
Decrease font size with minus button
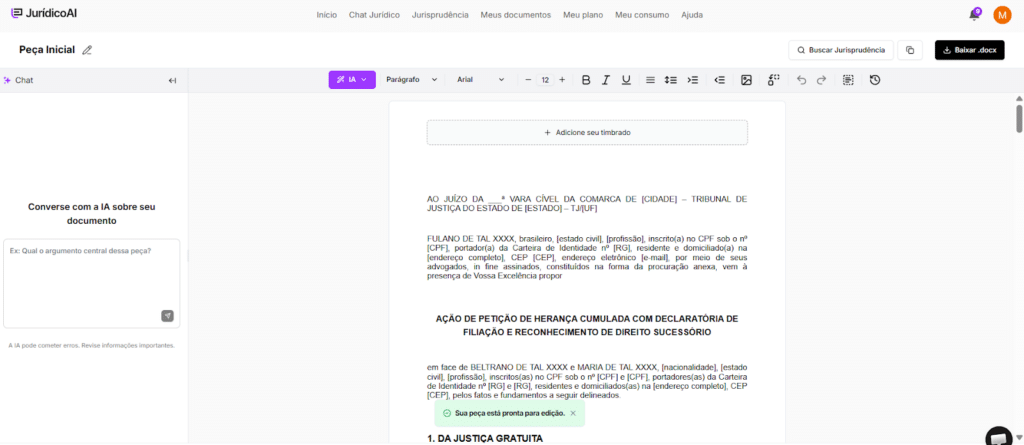click(528, 80)
